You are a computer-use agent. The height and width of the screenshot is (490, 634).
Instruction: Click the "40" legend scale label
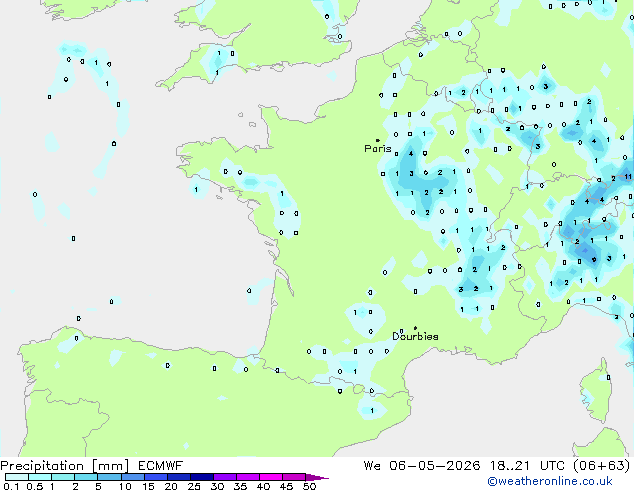click(x=263, y=486)
